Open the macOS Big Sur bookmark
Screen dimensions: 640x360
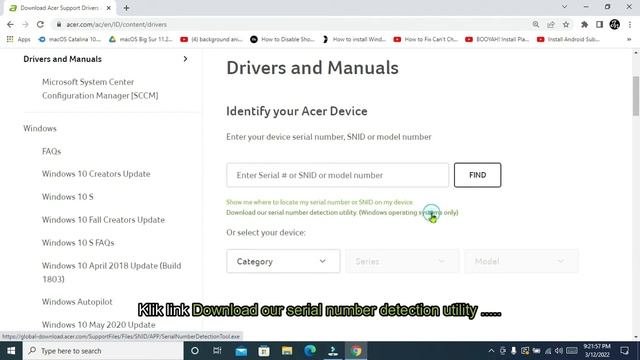(141, 39)
